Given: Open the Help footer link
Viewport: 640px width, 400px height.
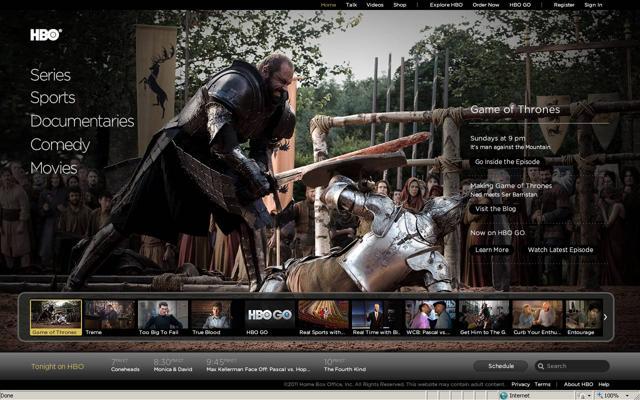Looking at the screenshot, I should point(604,384).
